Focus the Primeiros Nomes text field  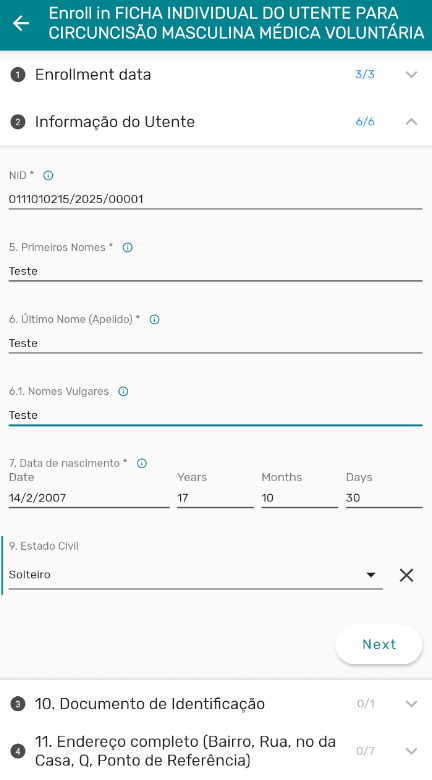click(216, 272)
